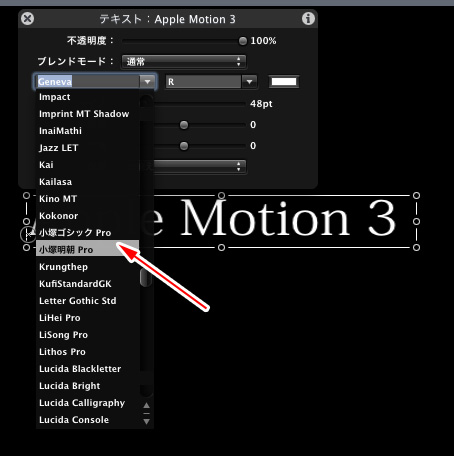Select Impact font from list
Image resolution: width=454 pixels, height=456 pixels.
pos(88,97)
